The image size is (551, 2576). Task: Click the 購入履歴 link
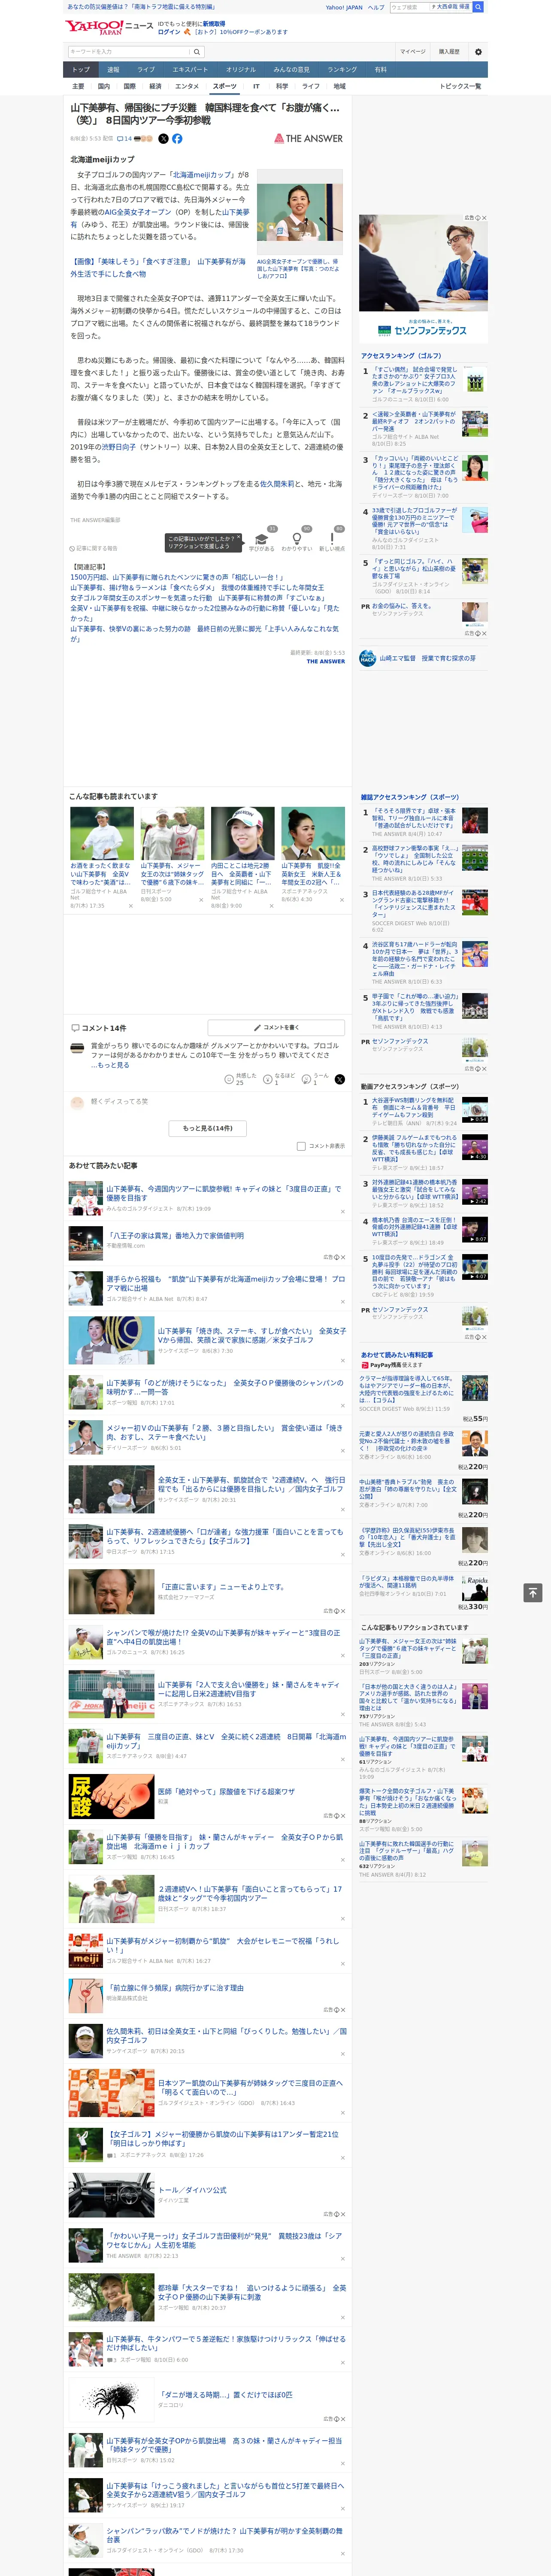pos(449,51)
